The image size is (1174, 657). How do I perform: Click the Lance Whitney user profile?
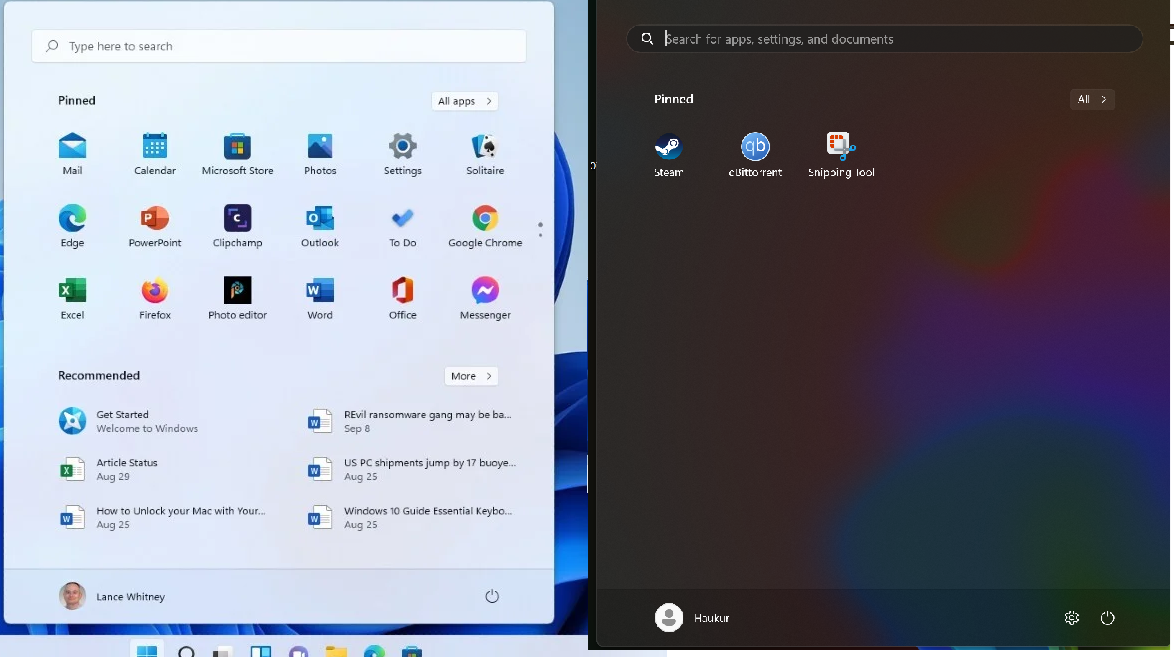pyautogui.click(x=112, y=596)
